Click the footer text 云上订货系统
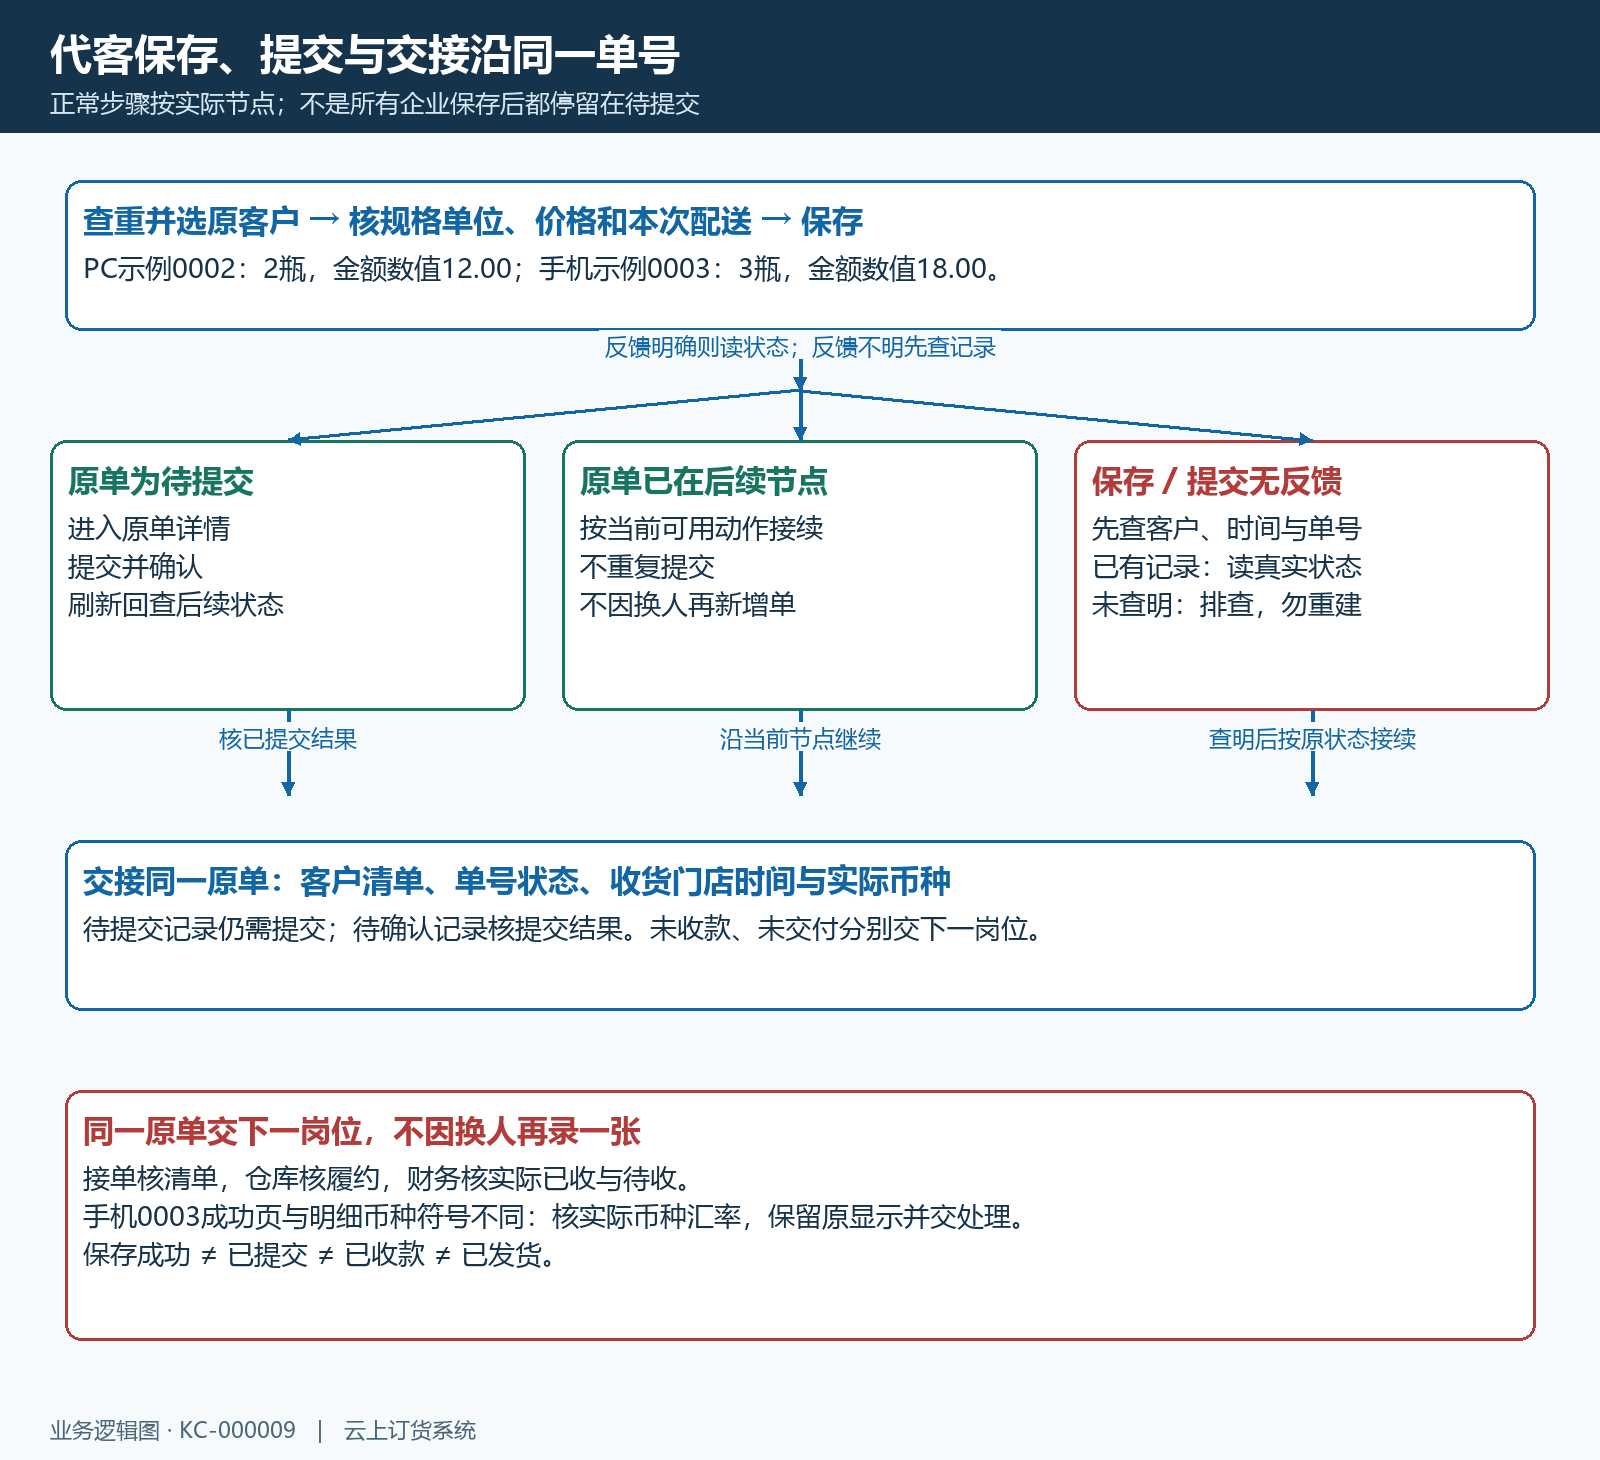Image resolution: width=1600 pixels, height=1460 pixels. click(410, 1430)
